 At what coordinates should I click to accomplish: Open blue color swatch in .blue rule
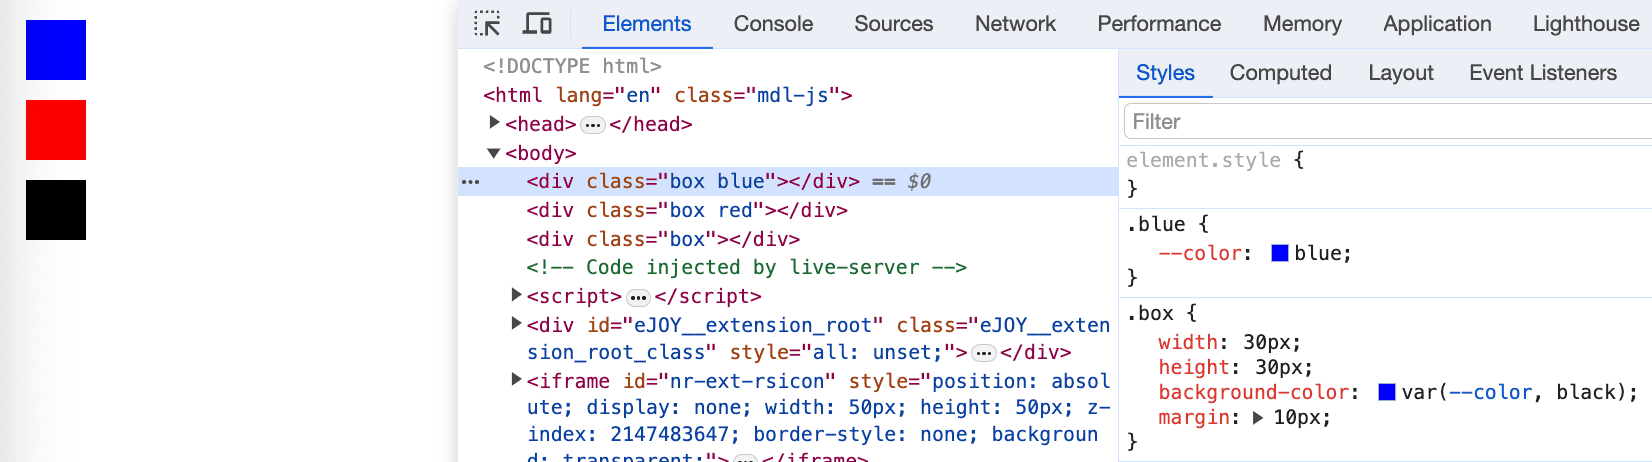click(x=1279, y=253)
